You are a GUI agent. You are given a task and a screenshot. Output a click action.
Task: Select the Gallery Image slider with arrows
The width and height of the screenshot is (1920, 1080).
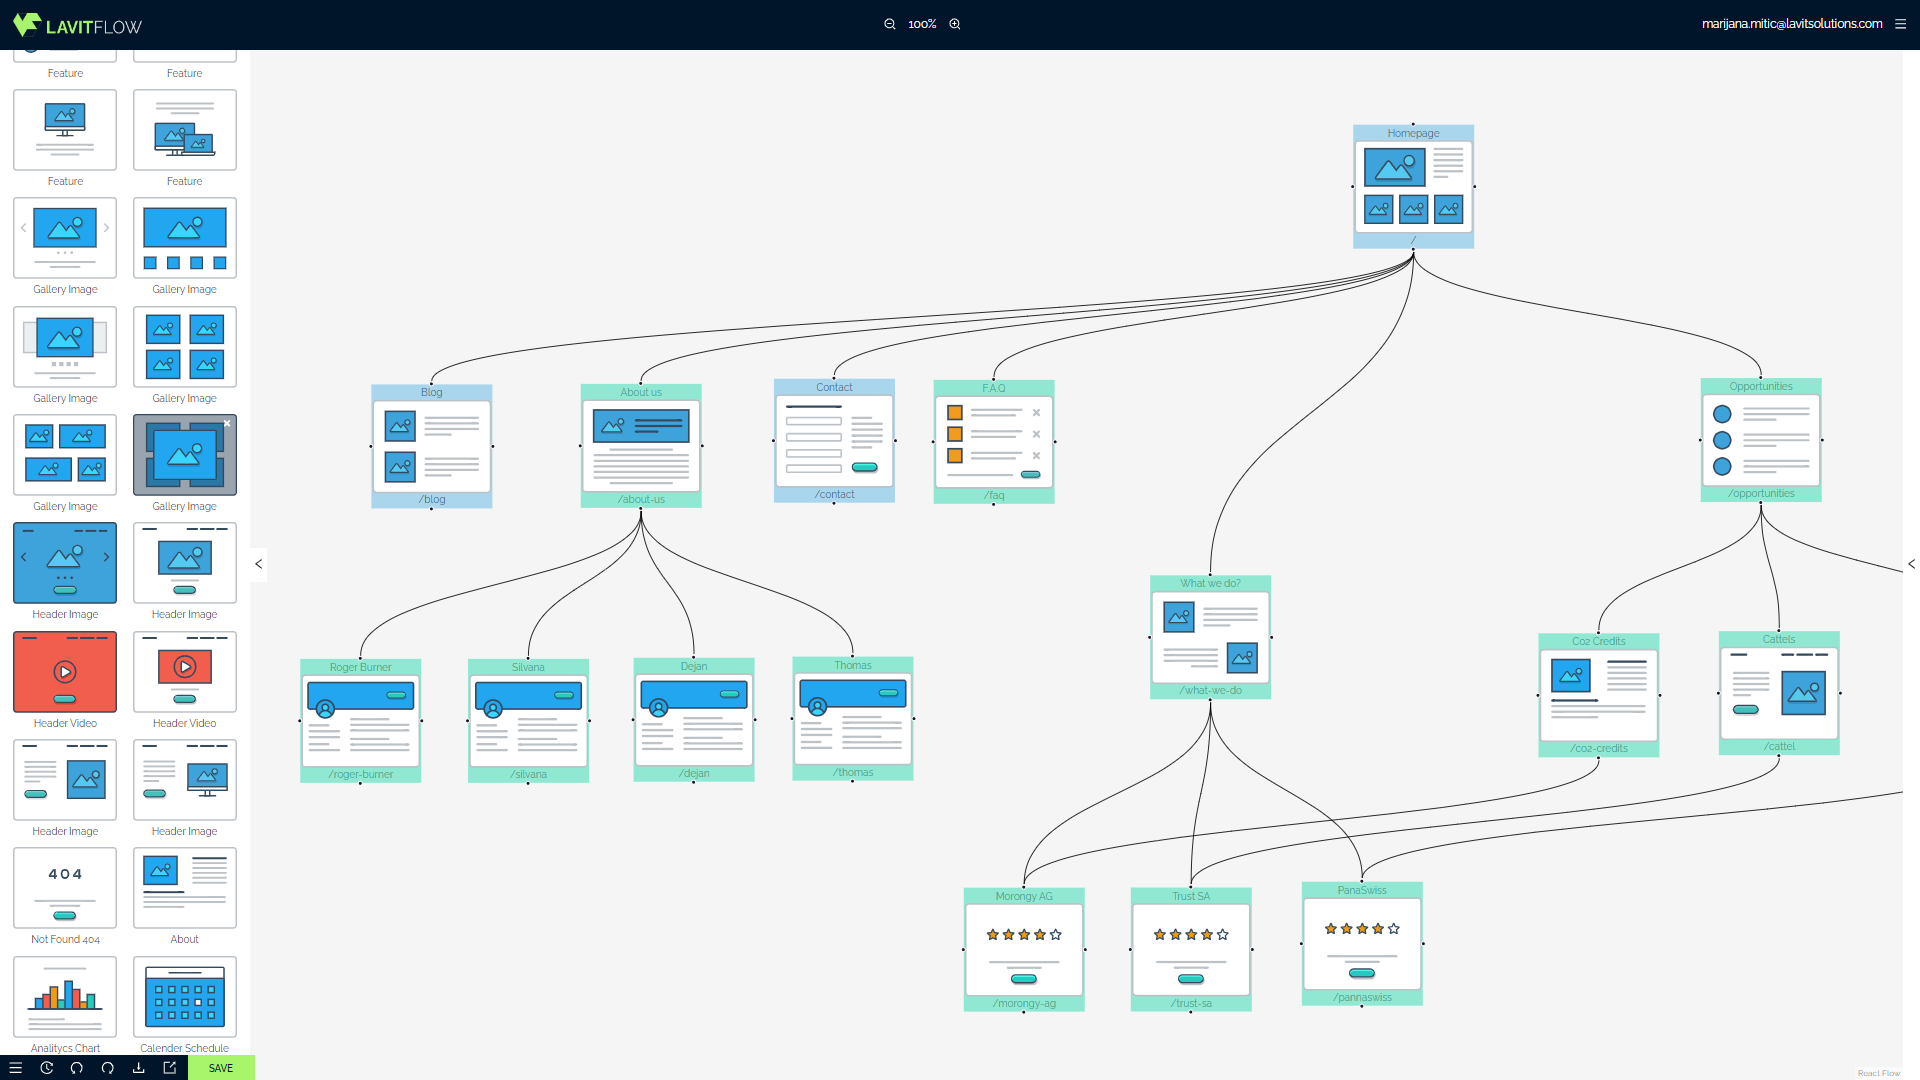click(65, 238)
